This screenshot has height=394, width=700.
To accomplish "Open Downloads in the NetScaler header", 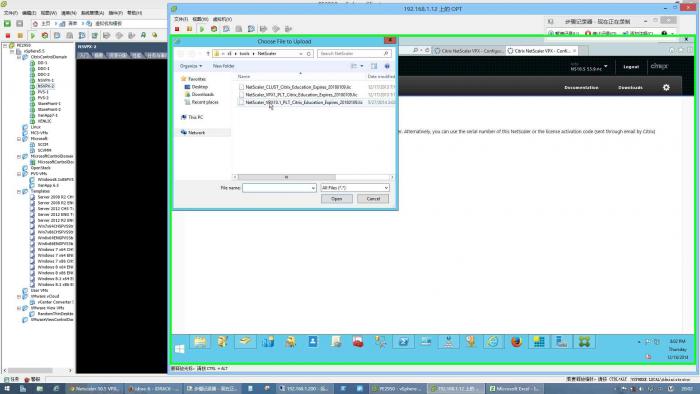I will pos(630,87).
